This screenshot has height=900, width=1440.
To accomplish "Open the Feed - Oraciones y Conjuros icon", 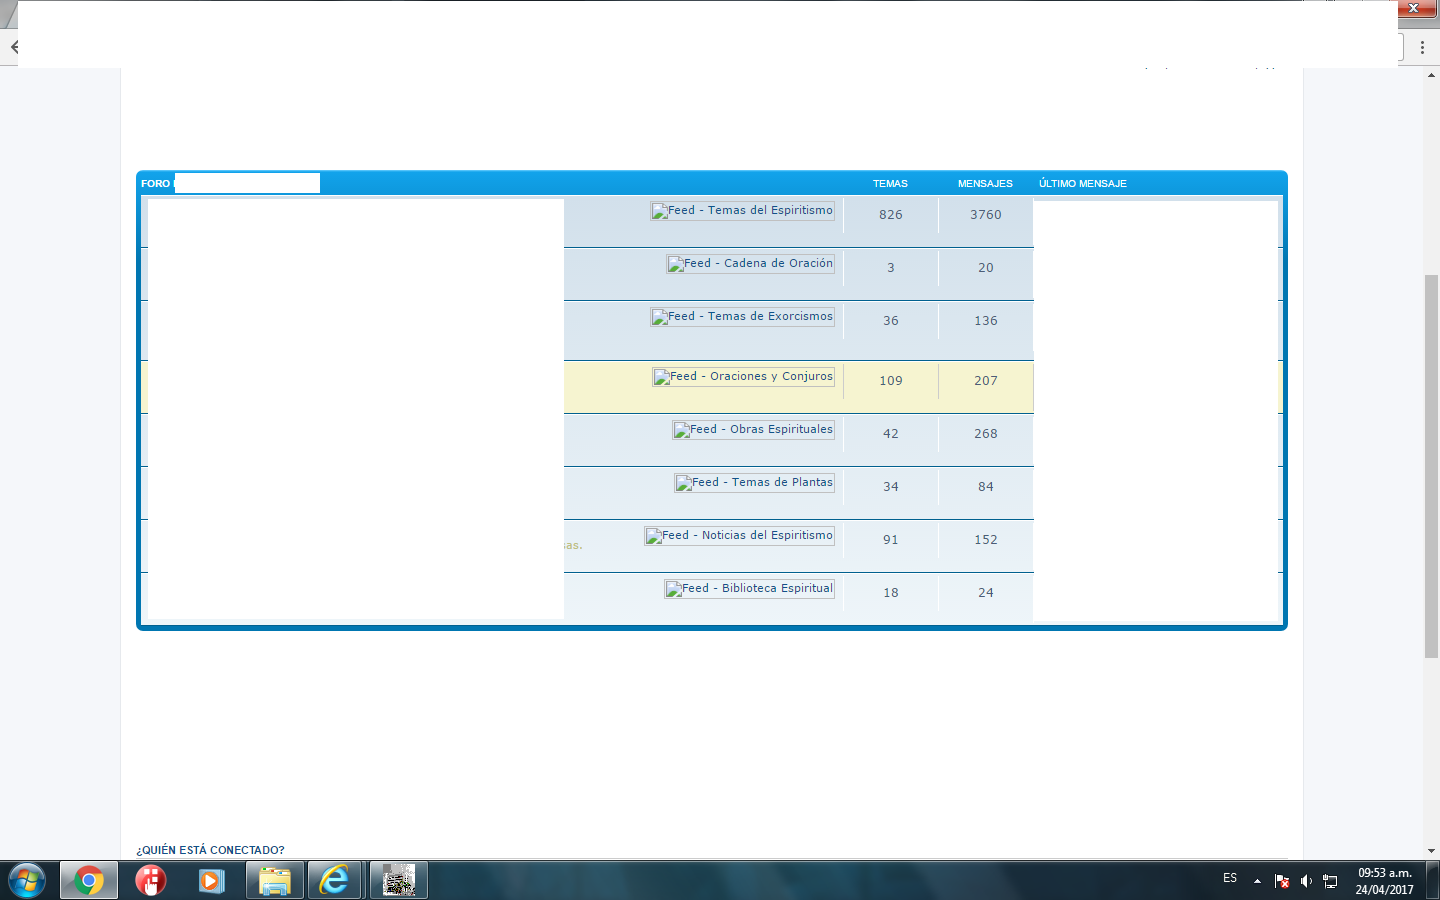I will (x=743, y=377).
